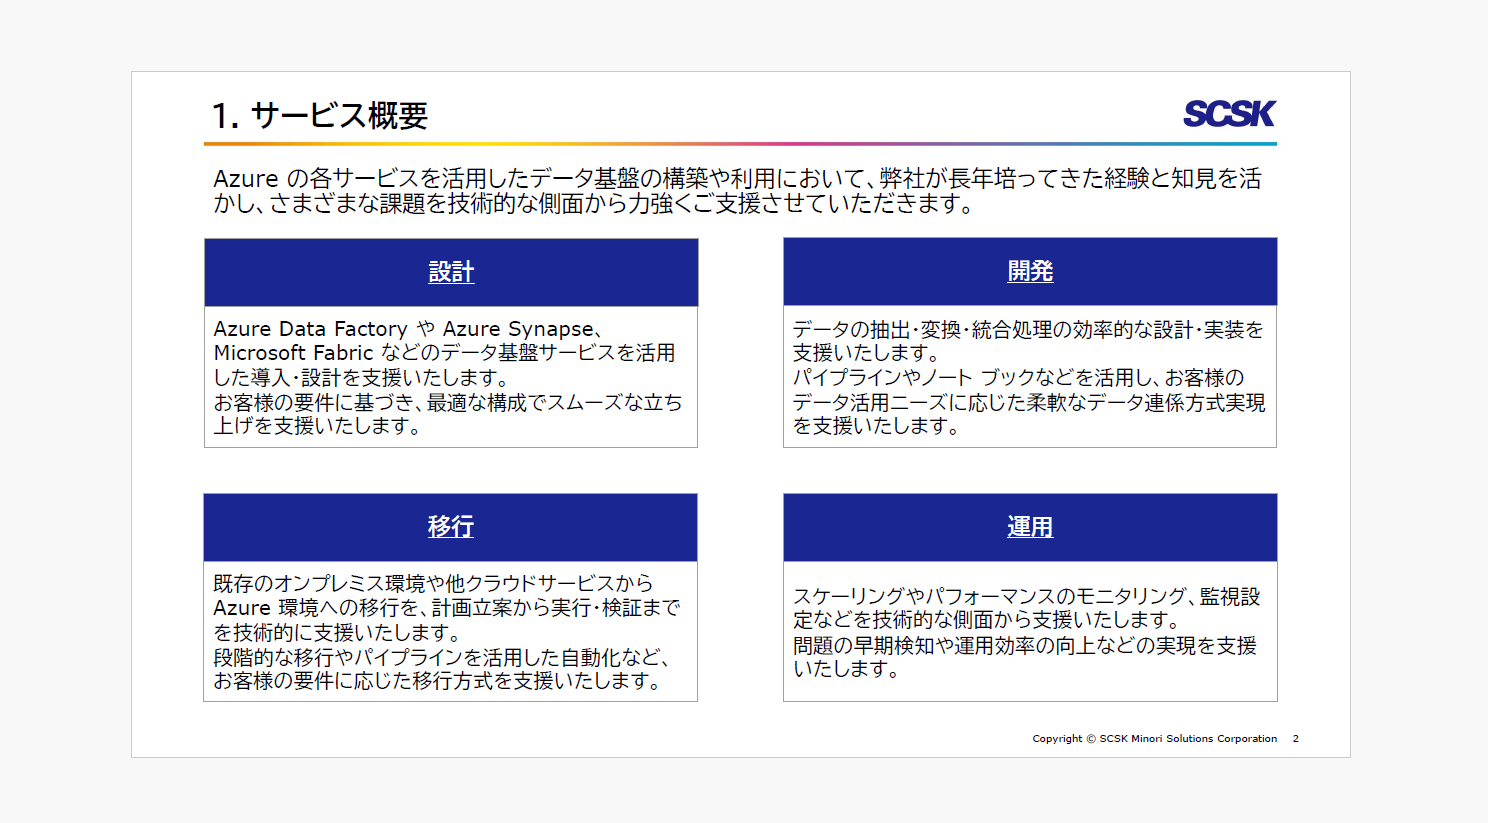Click the スケーリングやパフォーマンス description text

pyautogui.click(x=1027, y=632)
